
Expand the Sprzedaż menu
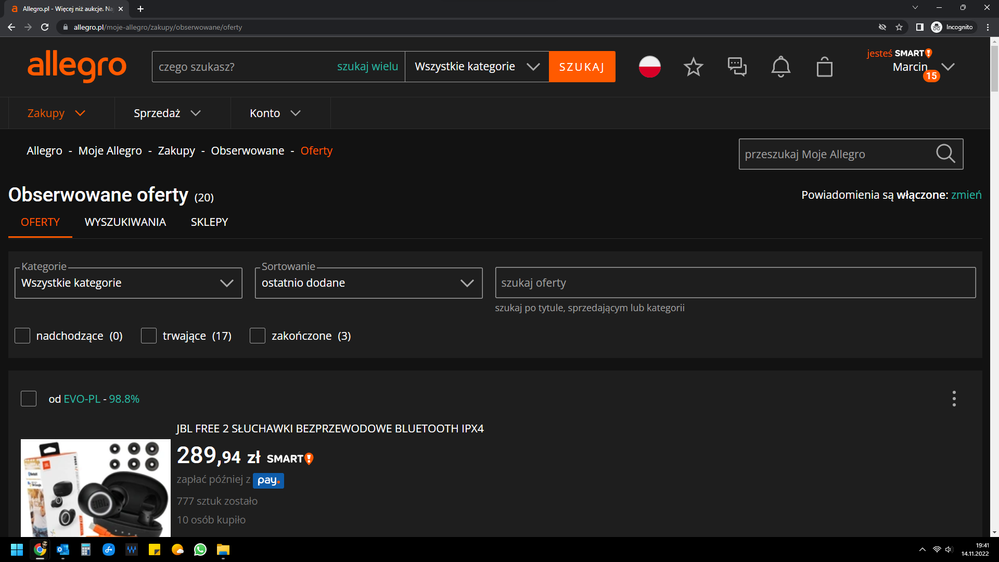pos(167,113)
